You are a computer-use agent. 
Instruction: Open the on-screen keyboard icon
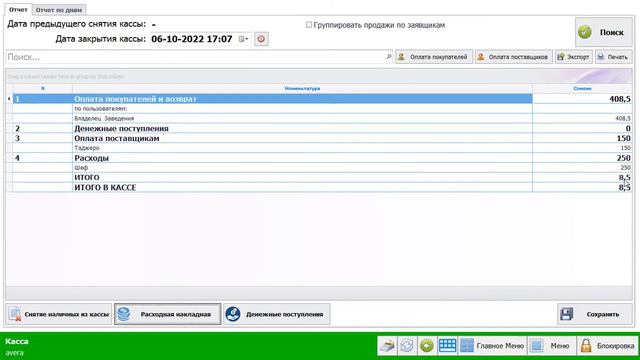click(447, 346)
